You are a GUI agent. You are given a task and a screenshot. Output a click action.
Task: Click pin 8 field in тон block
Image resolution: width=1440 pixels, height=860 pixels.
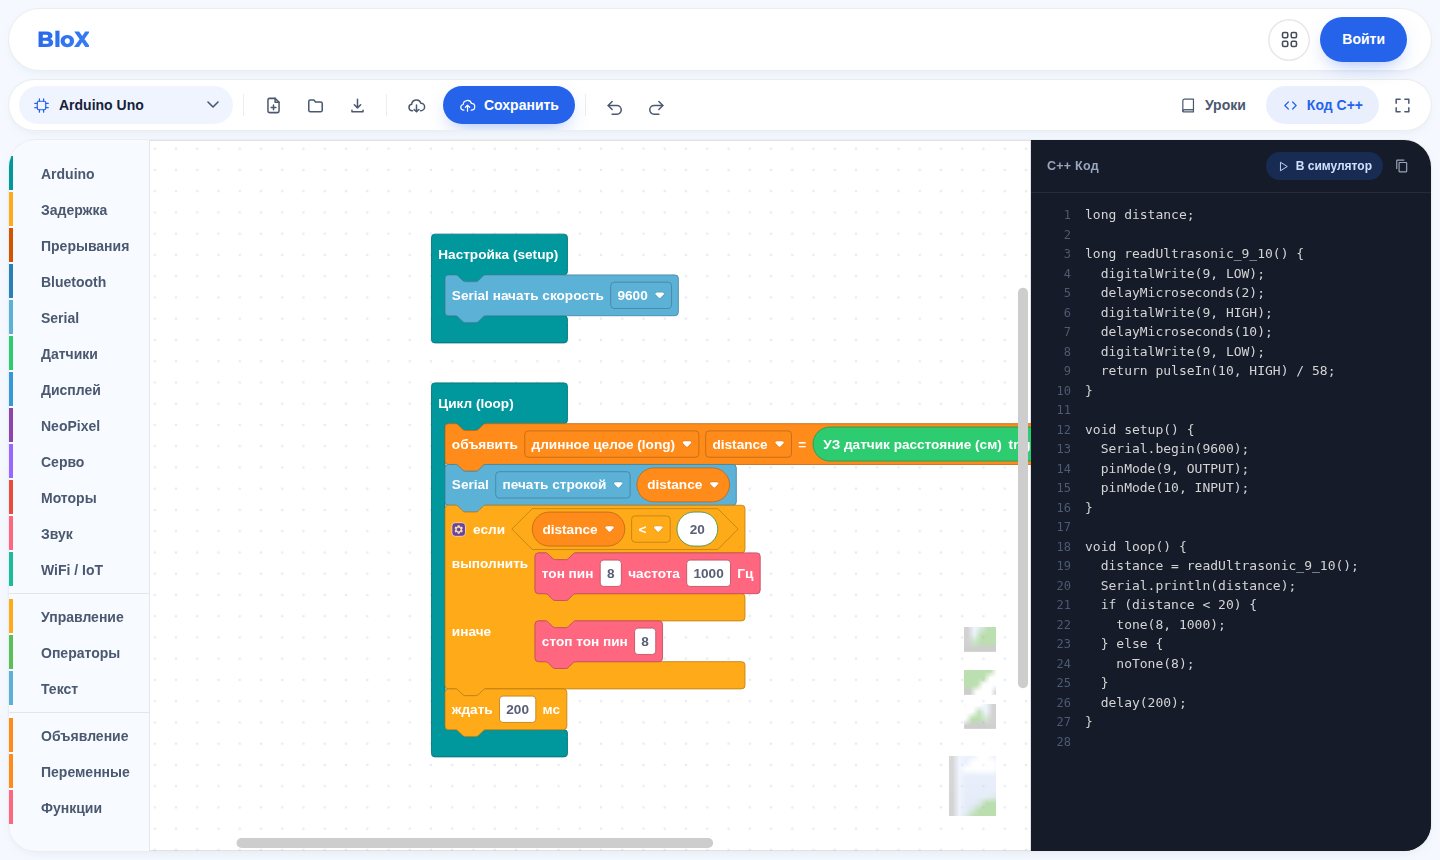tap(610, 573)
